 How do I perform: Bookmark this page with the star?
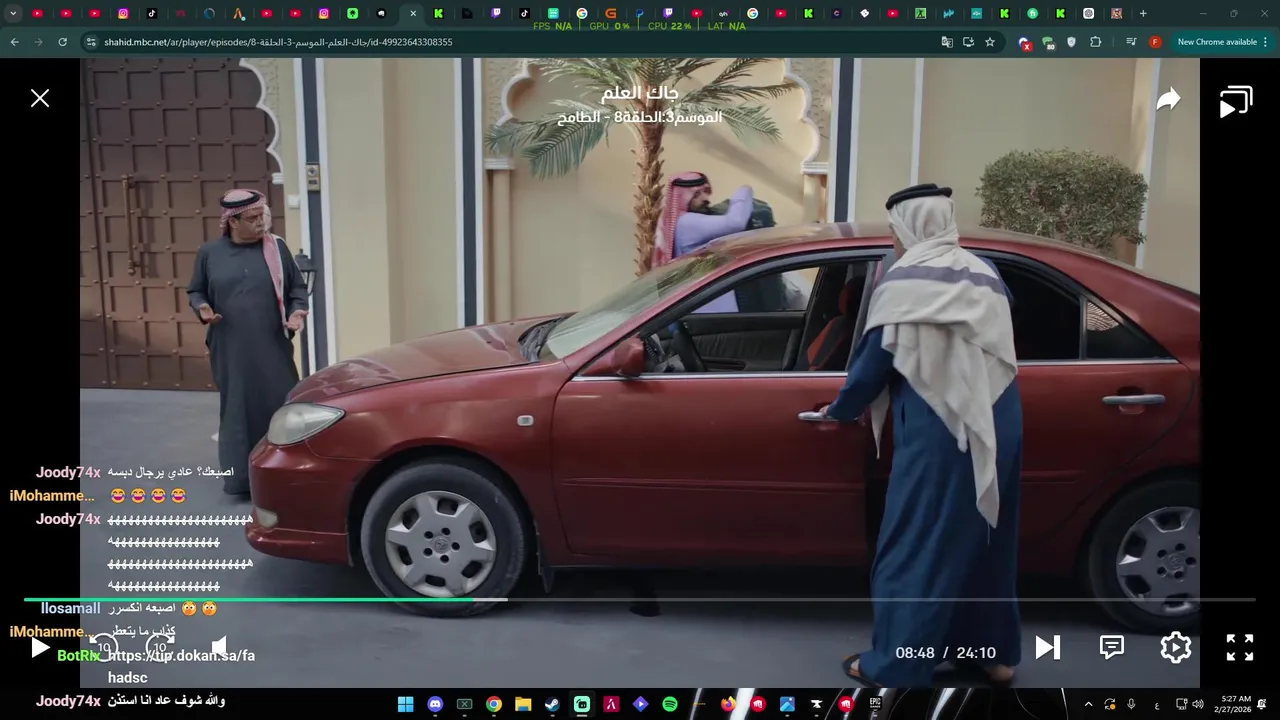tap(990, 42)
